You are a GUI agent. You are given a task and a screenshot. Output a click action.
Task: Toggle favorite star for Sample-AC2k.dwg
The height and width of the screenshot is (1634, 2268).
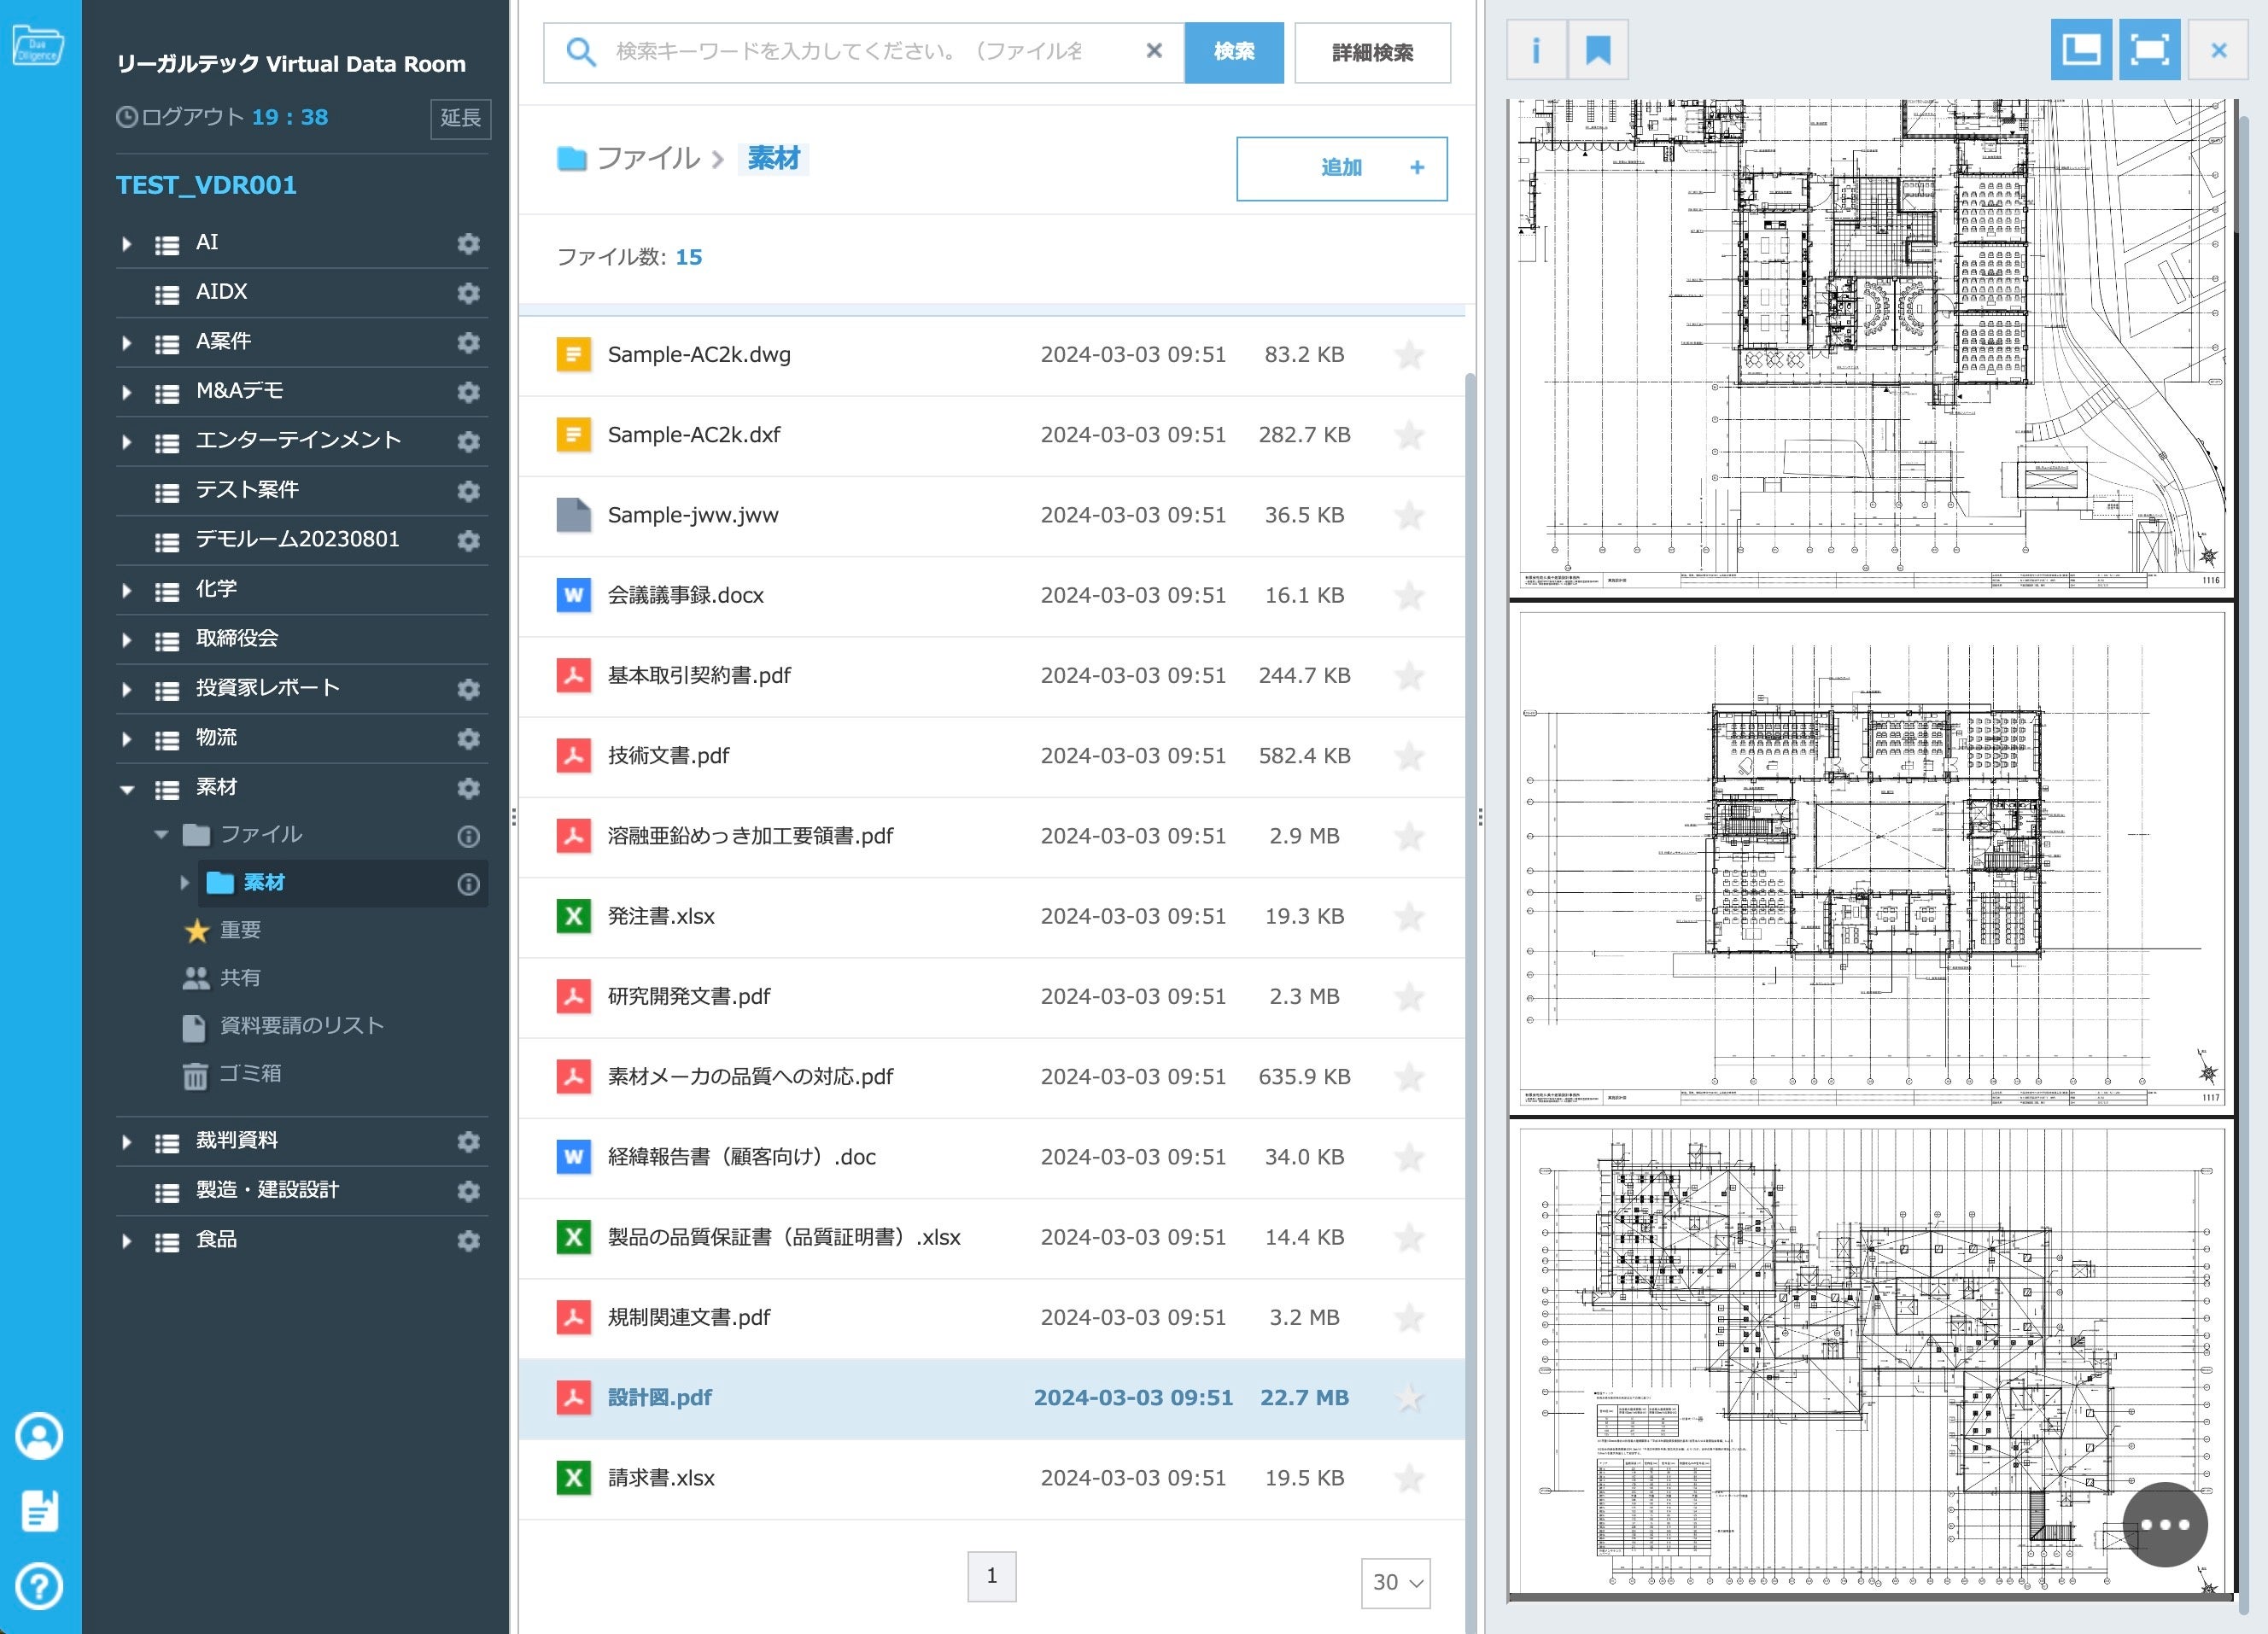[1408, 355]
